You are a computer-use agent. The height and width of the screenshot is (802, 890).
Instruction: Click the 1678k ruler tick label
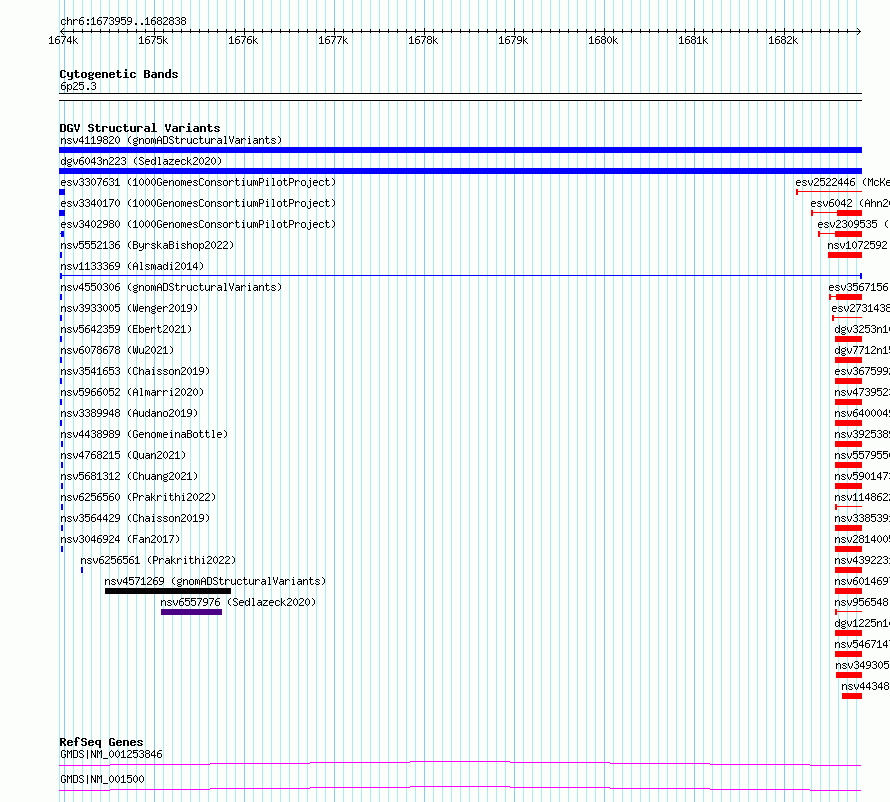[x=423, y=40]
